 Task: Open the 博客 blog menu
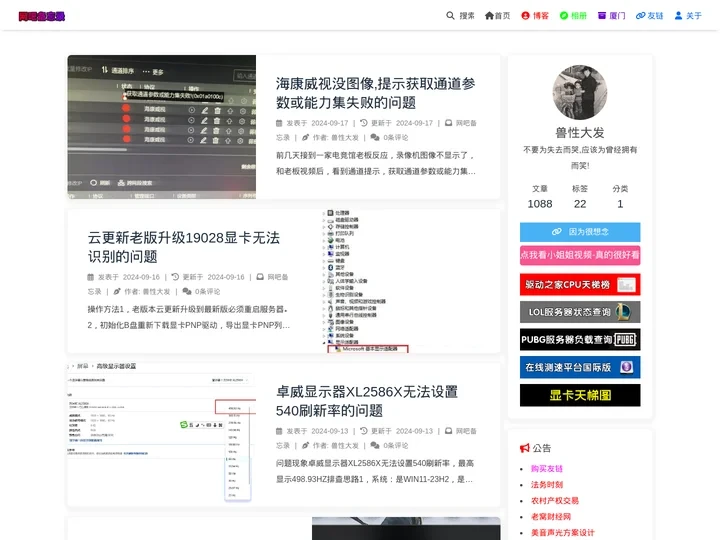[535, 16]
